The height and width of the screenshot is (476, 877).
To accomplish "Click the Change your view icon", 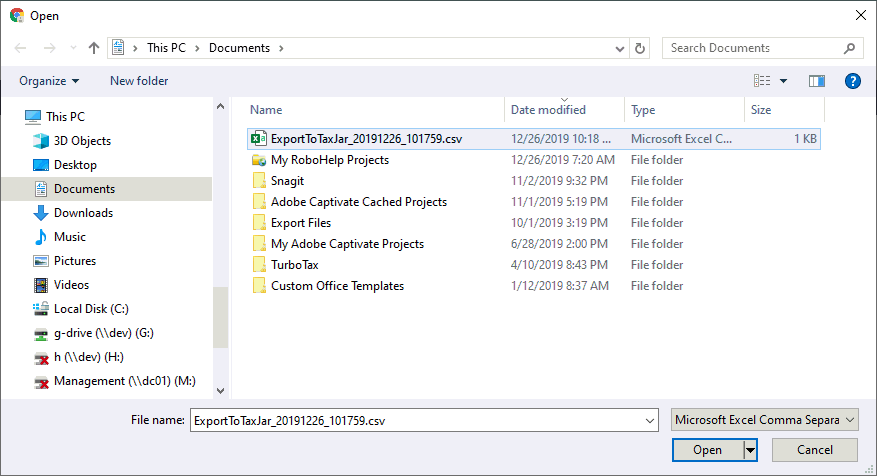I will (x=763, y=81).
